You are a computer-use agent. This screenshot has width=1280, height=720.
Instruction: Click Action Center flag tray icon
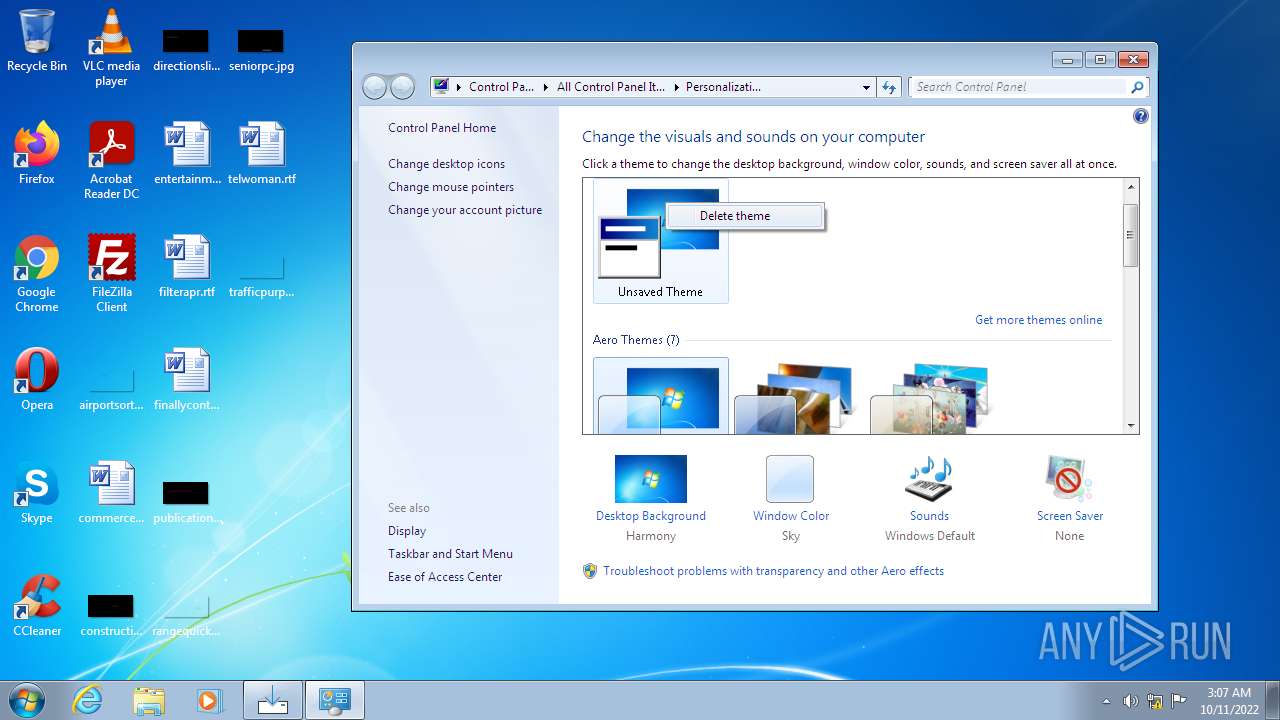pos(1179,701)
